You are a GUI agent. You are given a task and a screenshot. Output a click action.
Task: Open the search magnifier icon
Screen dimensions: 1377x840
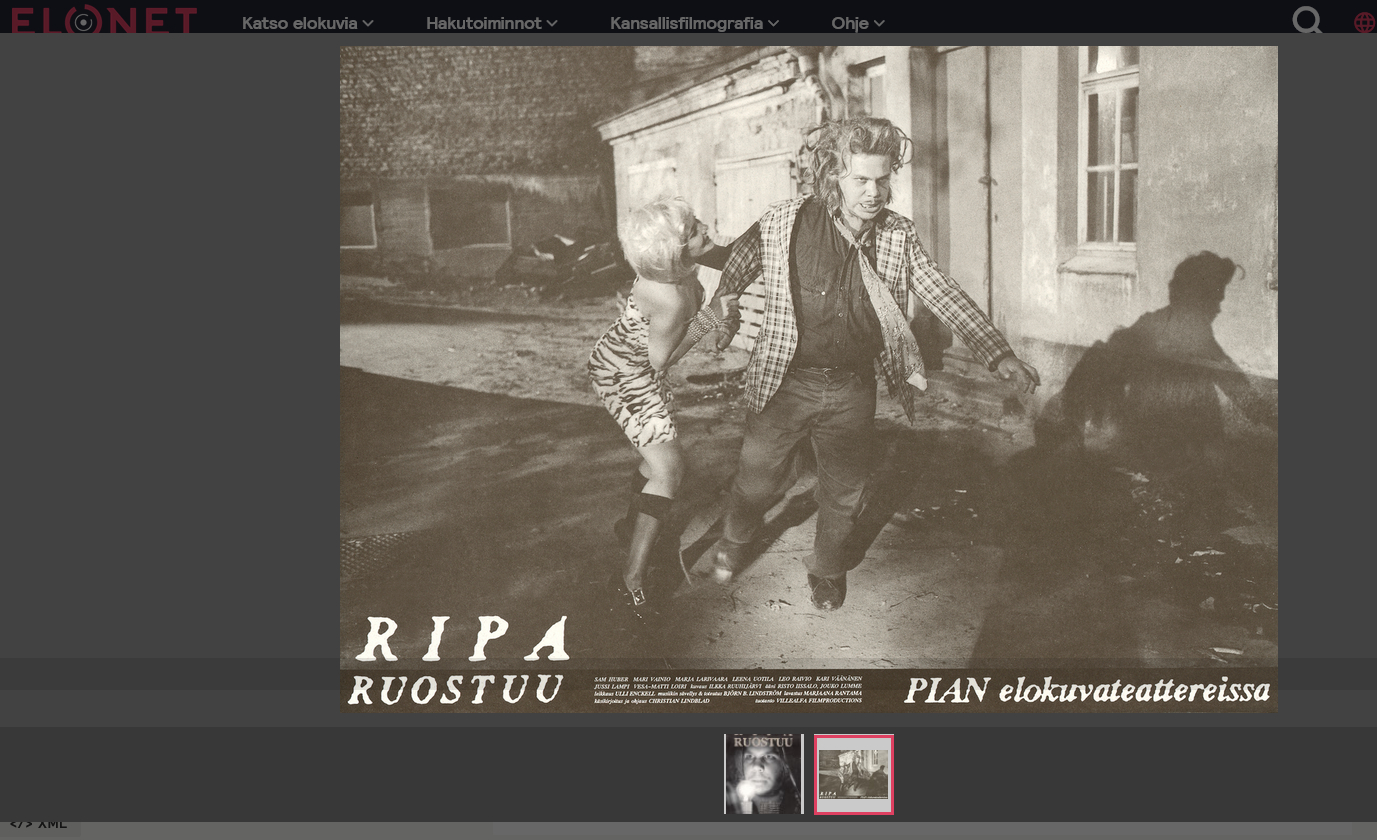1307,20
